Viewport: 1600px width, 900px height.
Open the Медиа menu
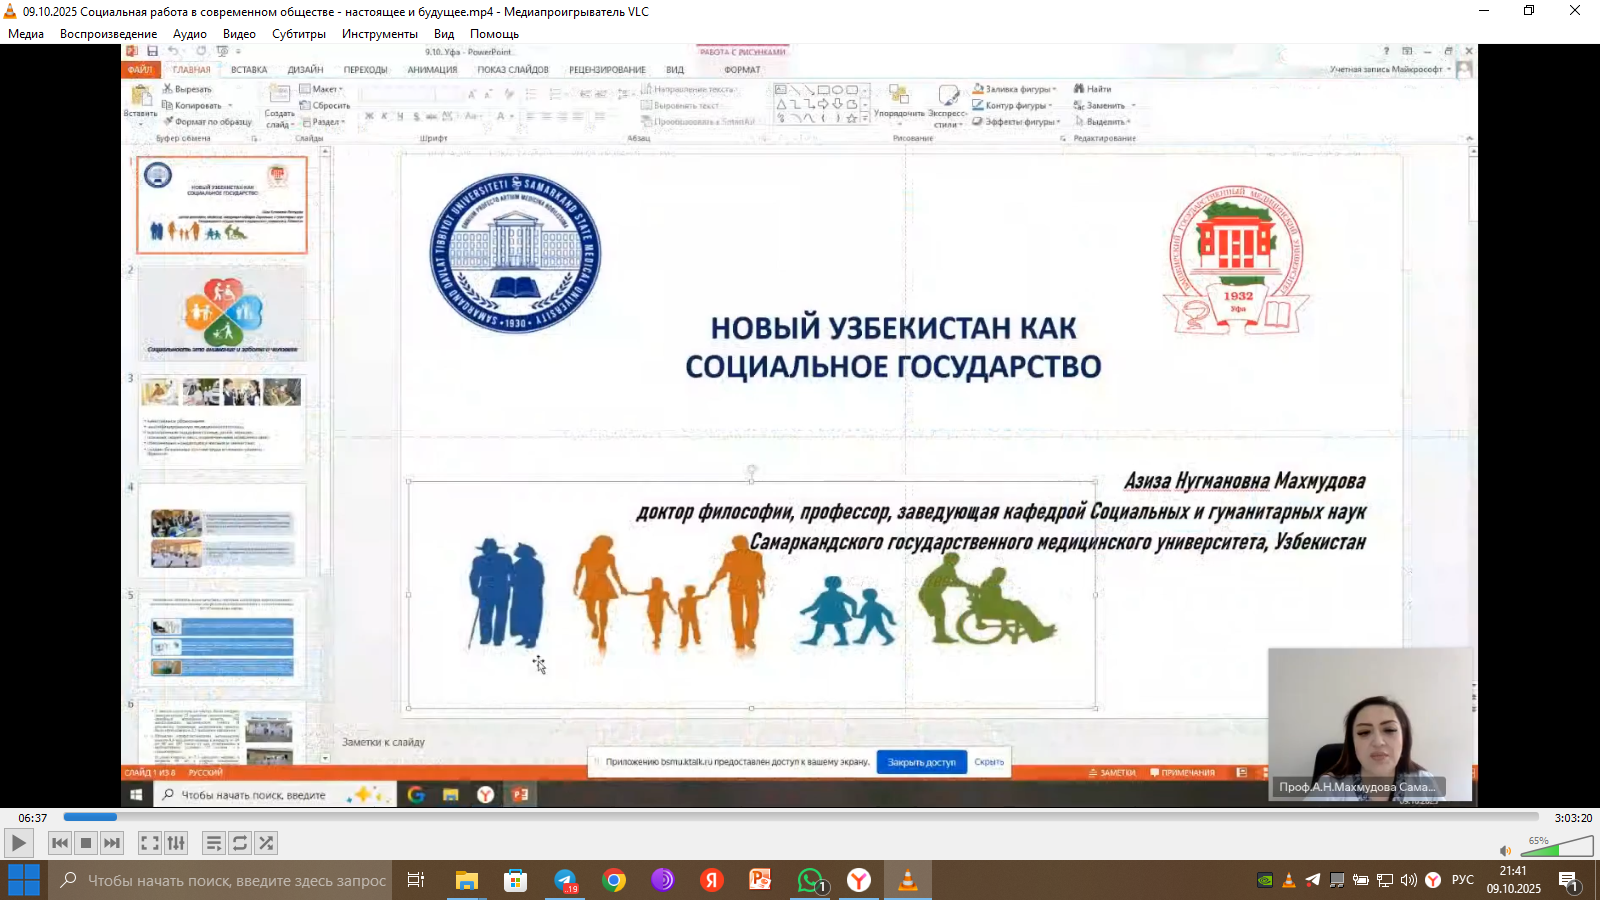pos(26,34)
